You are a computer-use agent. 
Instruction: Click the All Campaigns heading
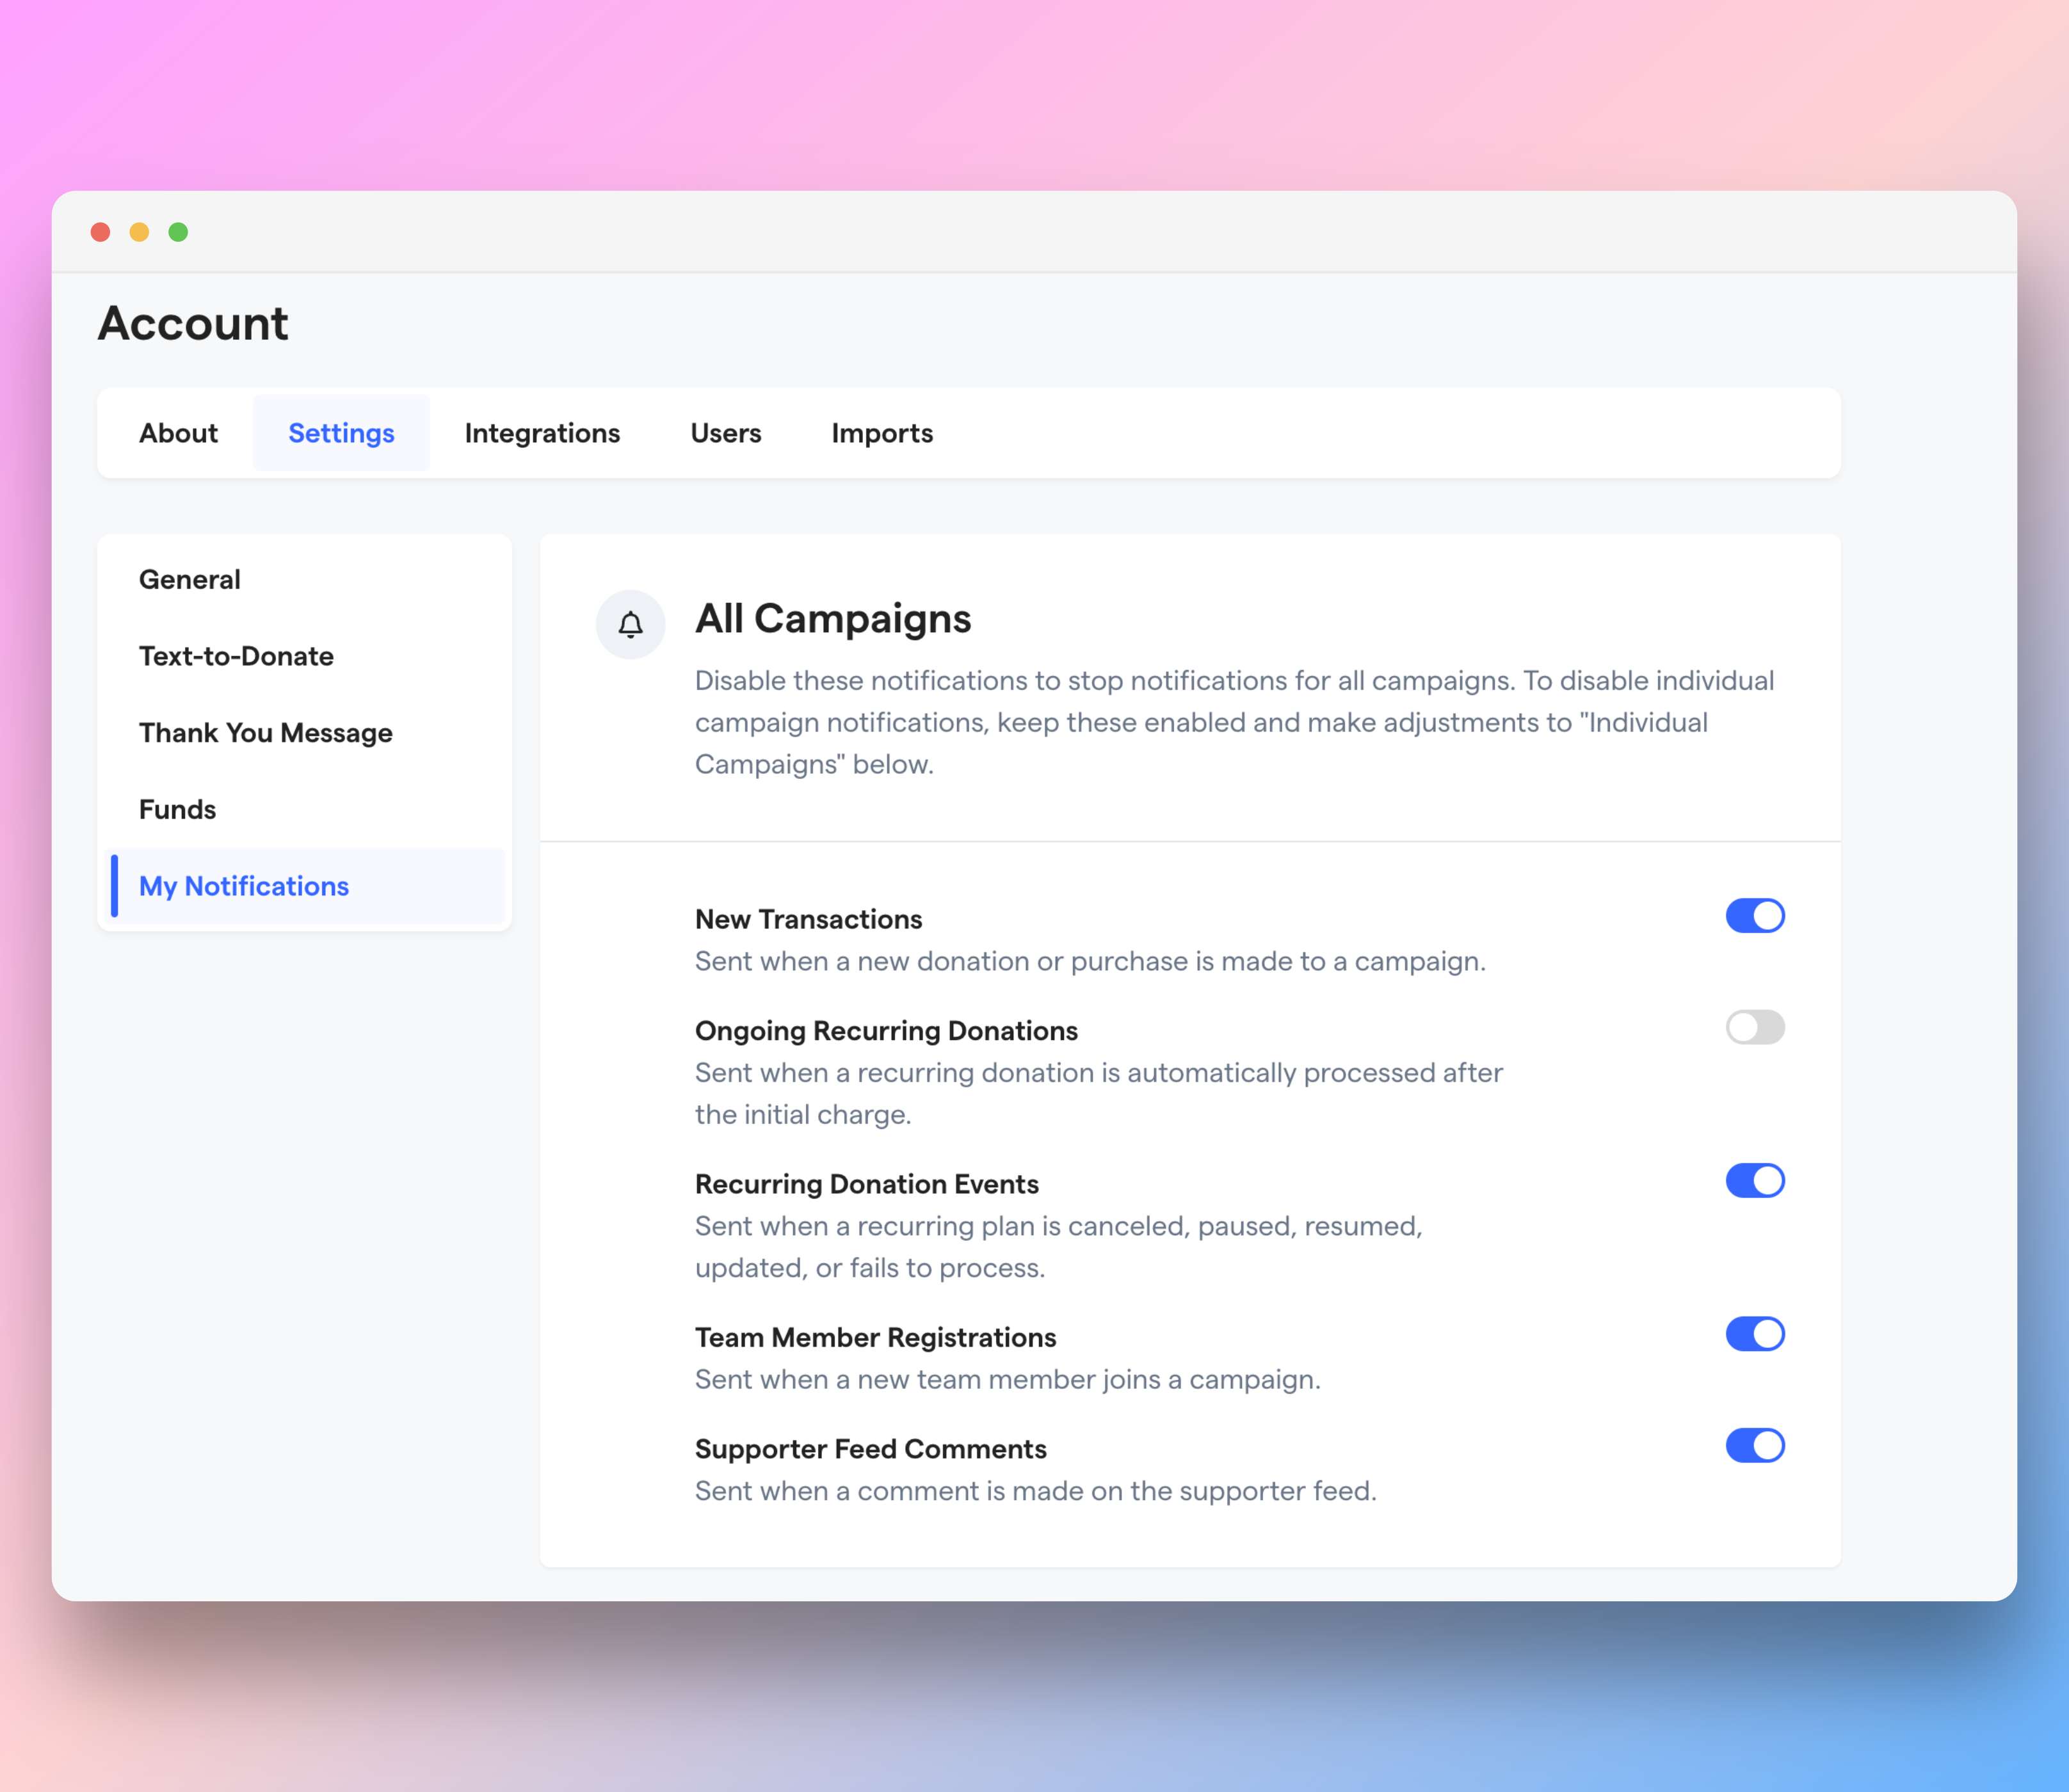click(833, 619)
